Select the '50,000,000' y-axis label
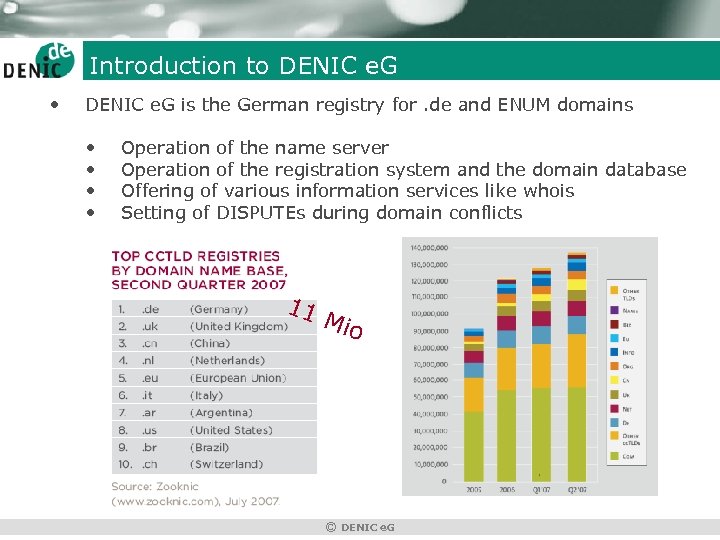Viewport: 720px width, 540px height. click(x=431, y=397)
